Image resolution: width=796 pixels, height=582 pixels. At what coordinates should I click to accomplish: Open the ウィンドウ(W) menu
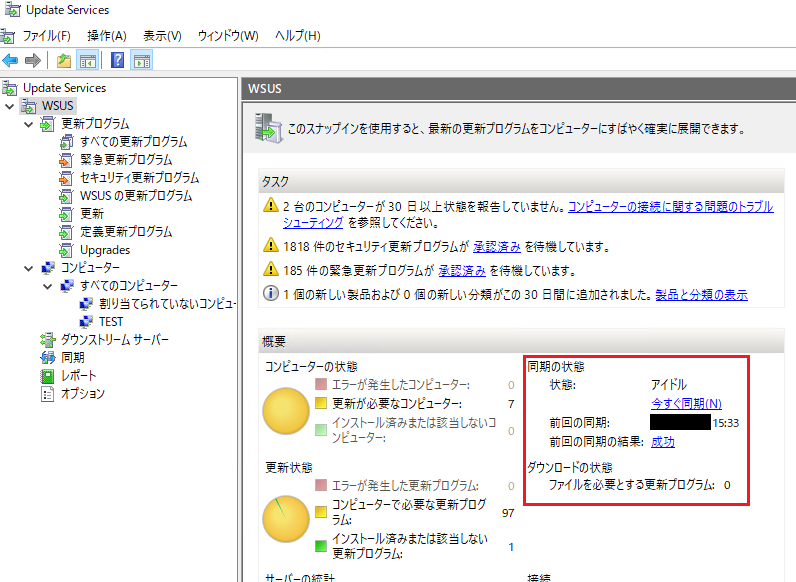point(228,36)
